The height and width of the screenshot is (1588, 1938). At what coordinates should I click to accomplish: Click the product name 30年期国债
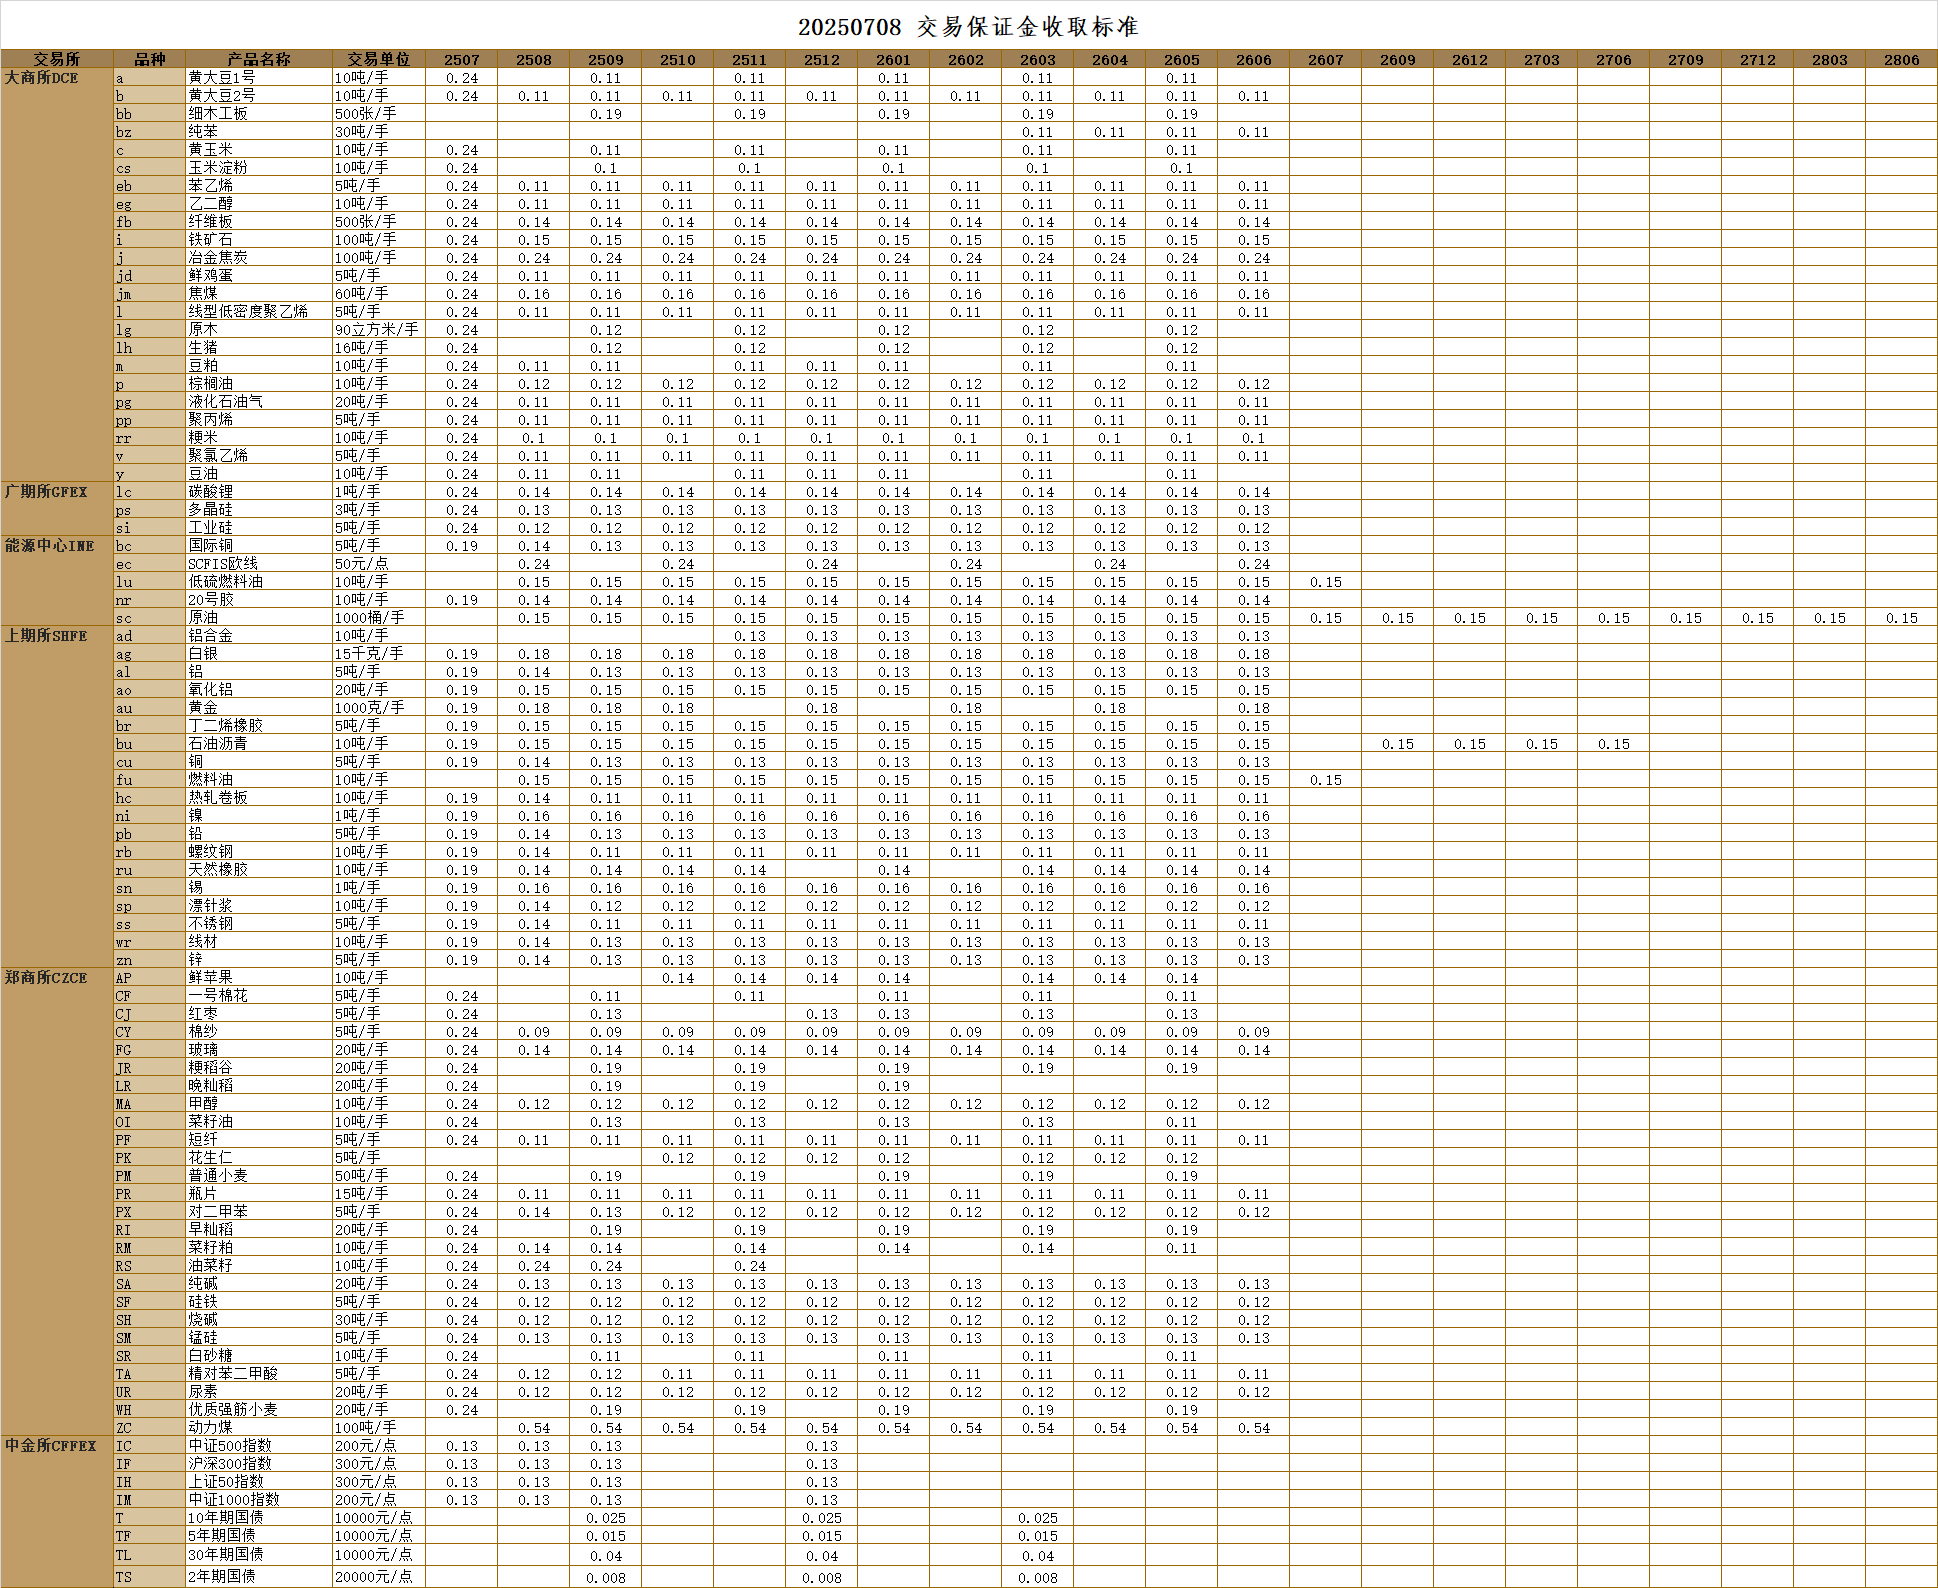point(226,1555)
